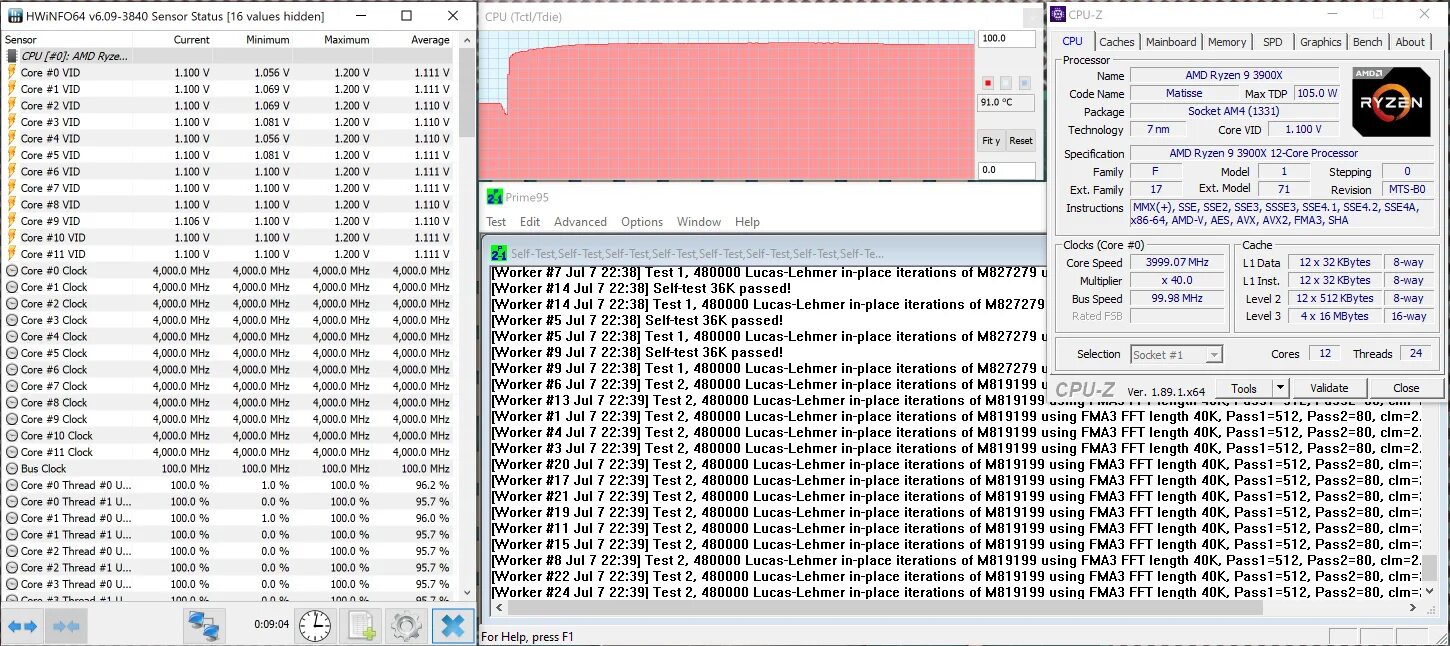Image resolution: width=1450 pixels, height=646 pixels.
Task: Click the Fit y button in CPU graph
Action: [991, 141]
